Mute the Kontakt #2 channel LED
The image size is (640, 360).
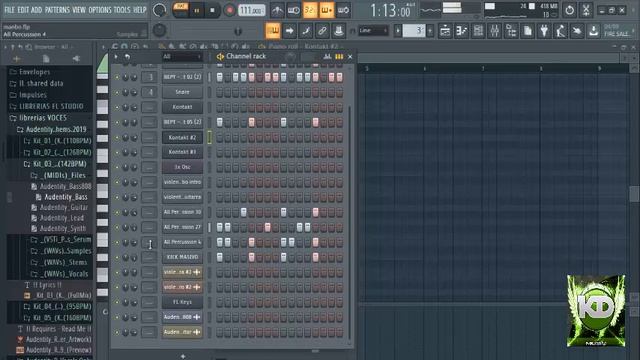117,138
